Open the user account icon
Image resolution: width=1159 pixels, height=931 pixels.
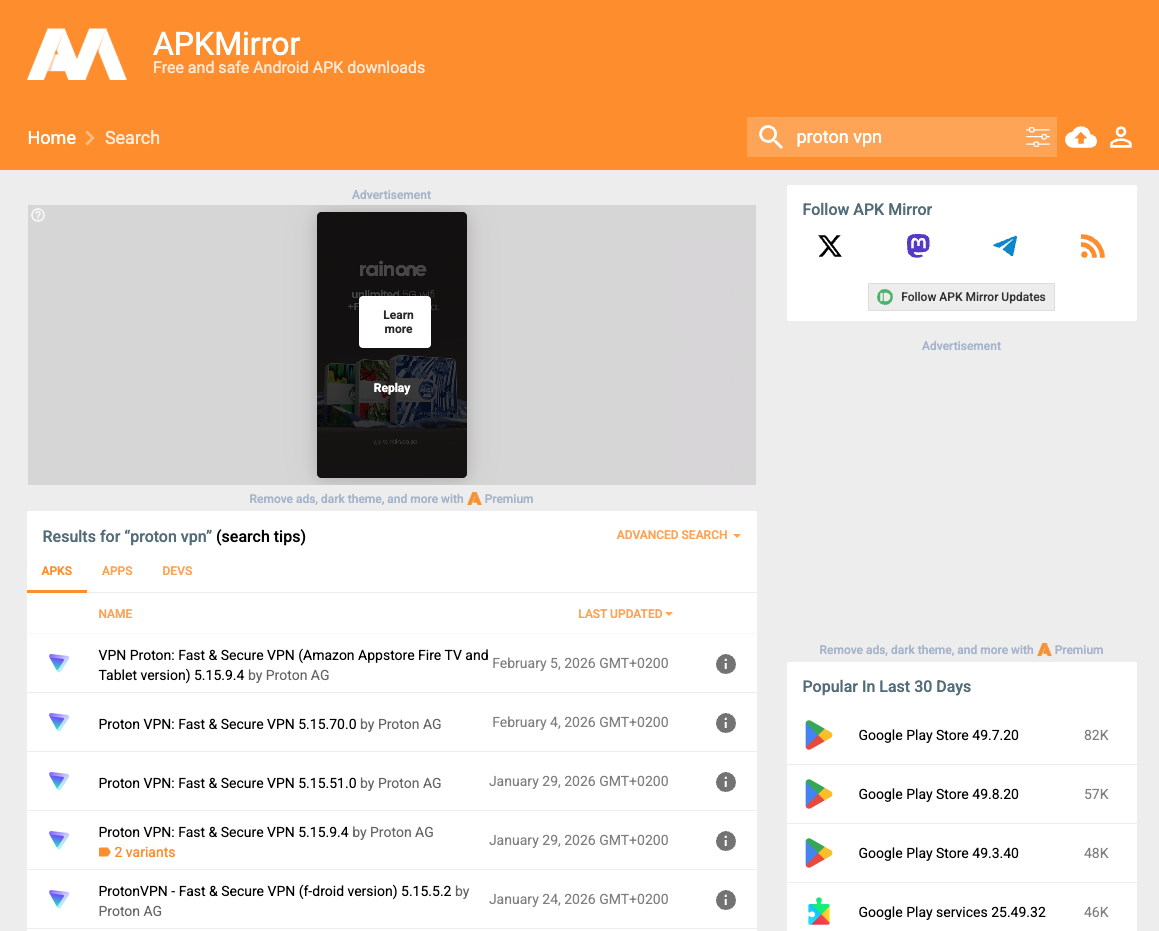point(1121,137)
